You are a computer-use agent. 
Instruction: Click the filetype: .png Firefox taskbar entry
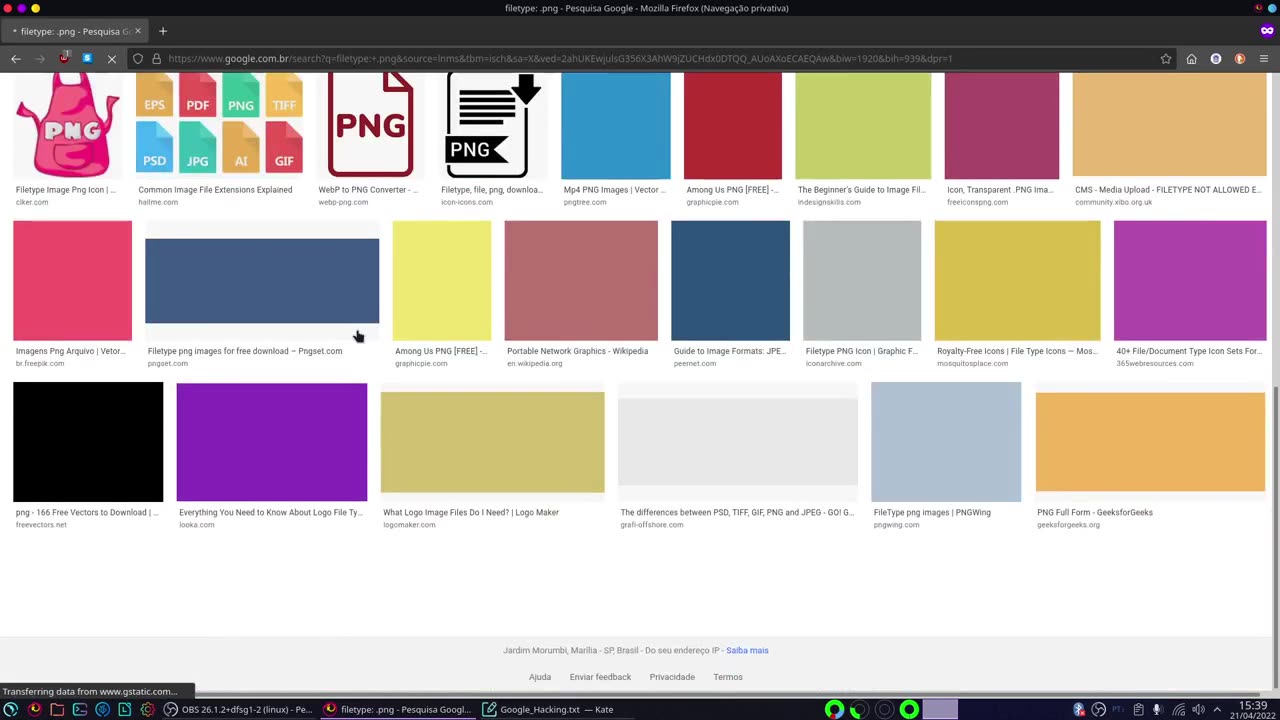pyautogui.click(x=398, y=710)
